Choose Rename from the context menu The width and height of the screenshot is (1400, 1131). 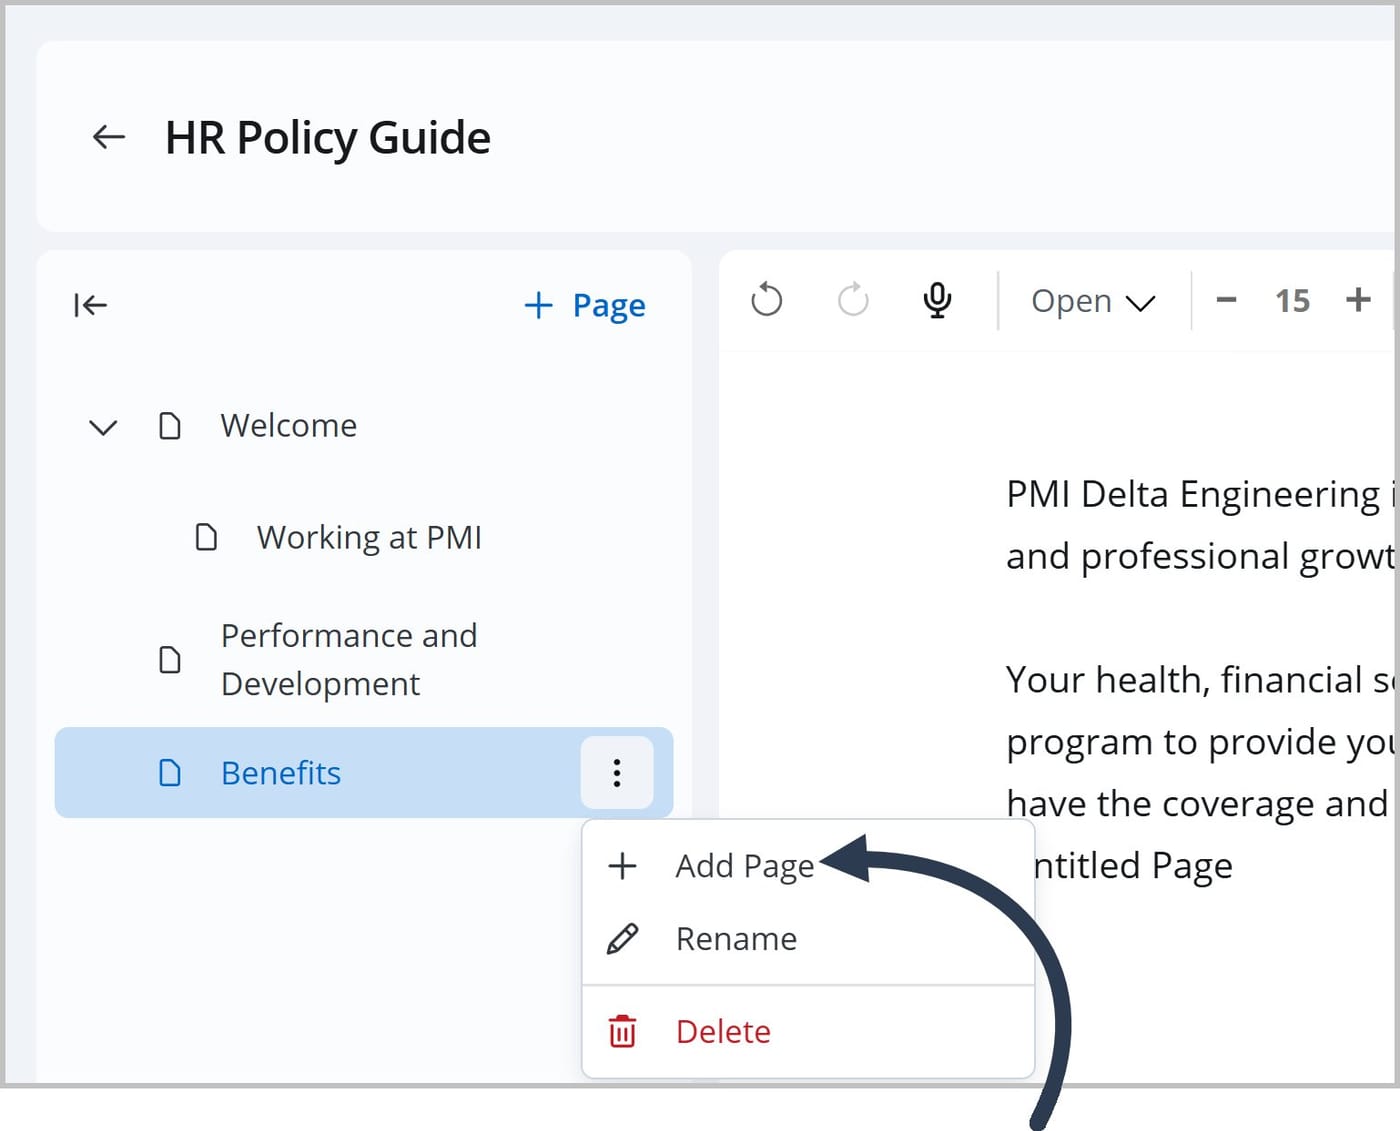(808, 939)
